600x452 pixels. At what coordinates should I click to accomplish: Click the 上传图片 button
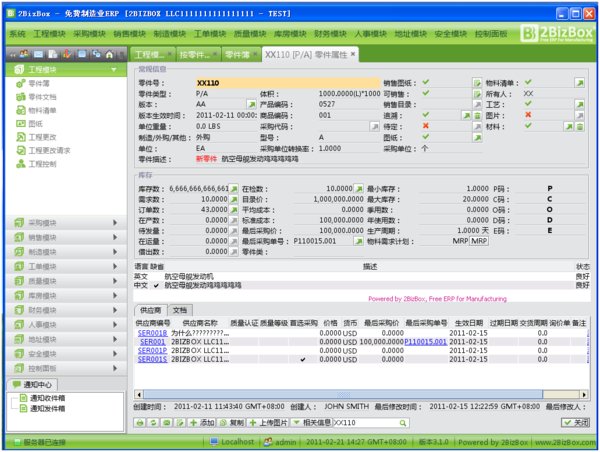pyautogui.click(x=268, y=423)
